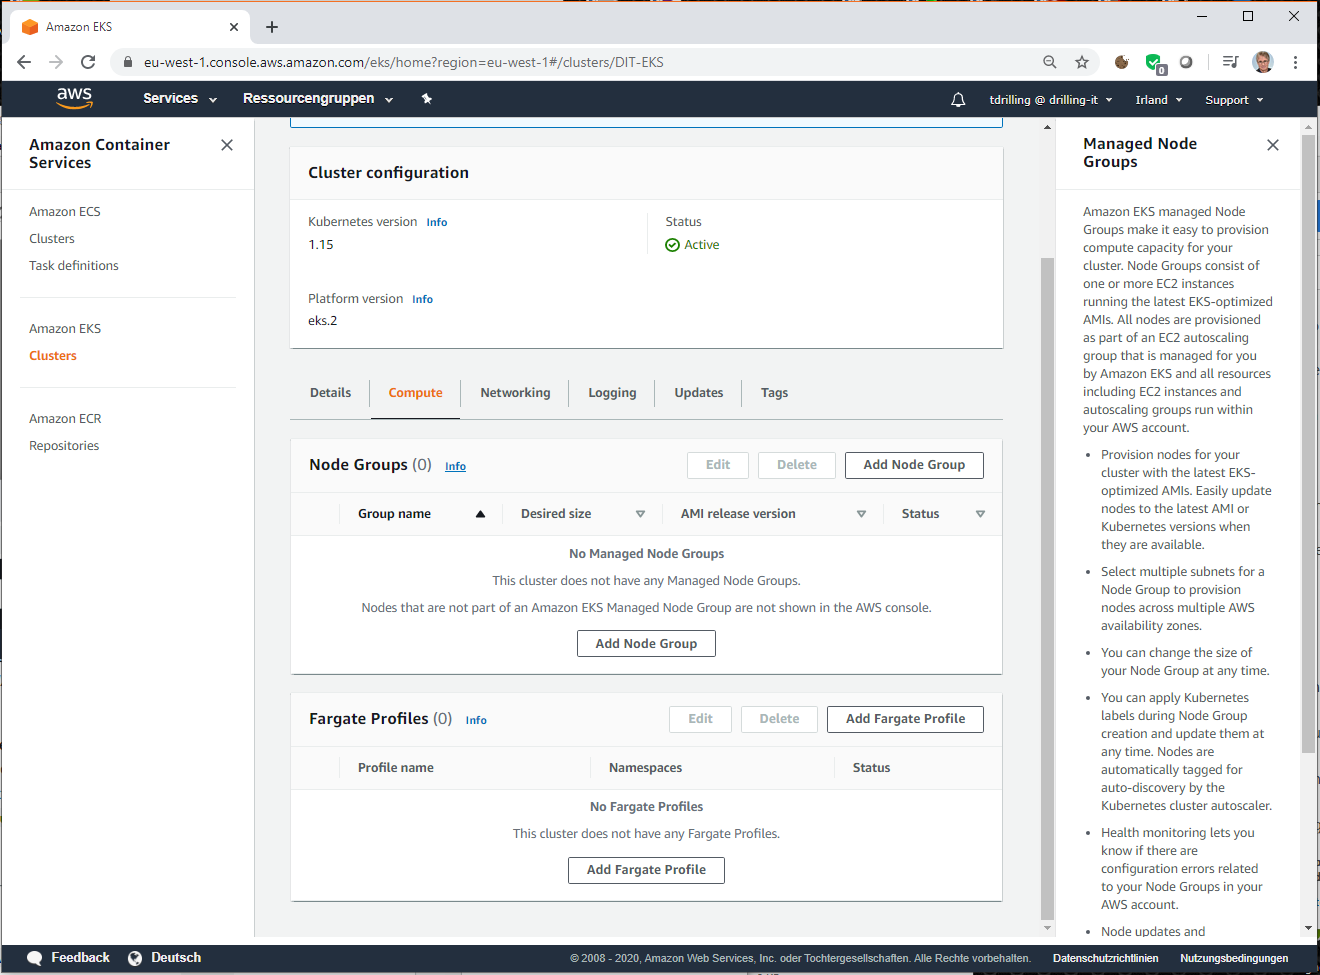This screenshot has height=975, width=1320.
Task: Close the Amazon Container Services sidebar
Action: 227,145
